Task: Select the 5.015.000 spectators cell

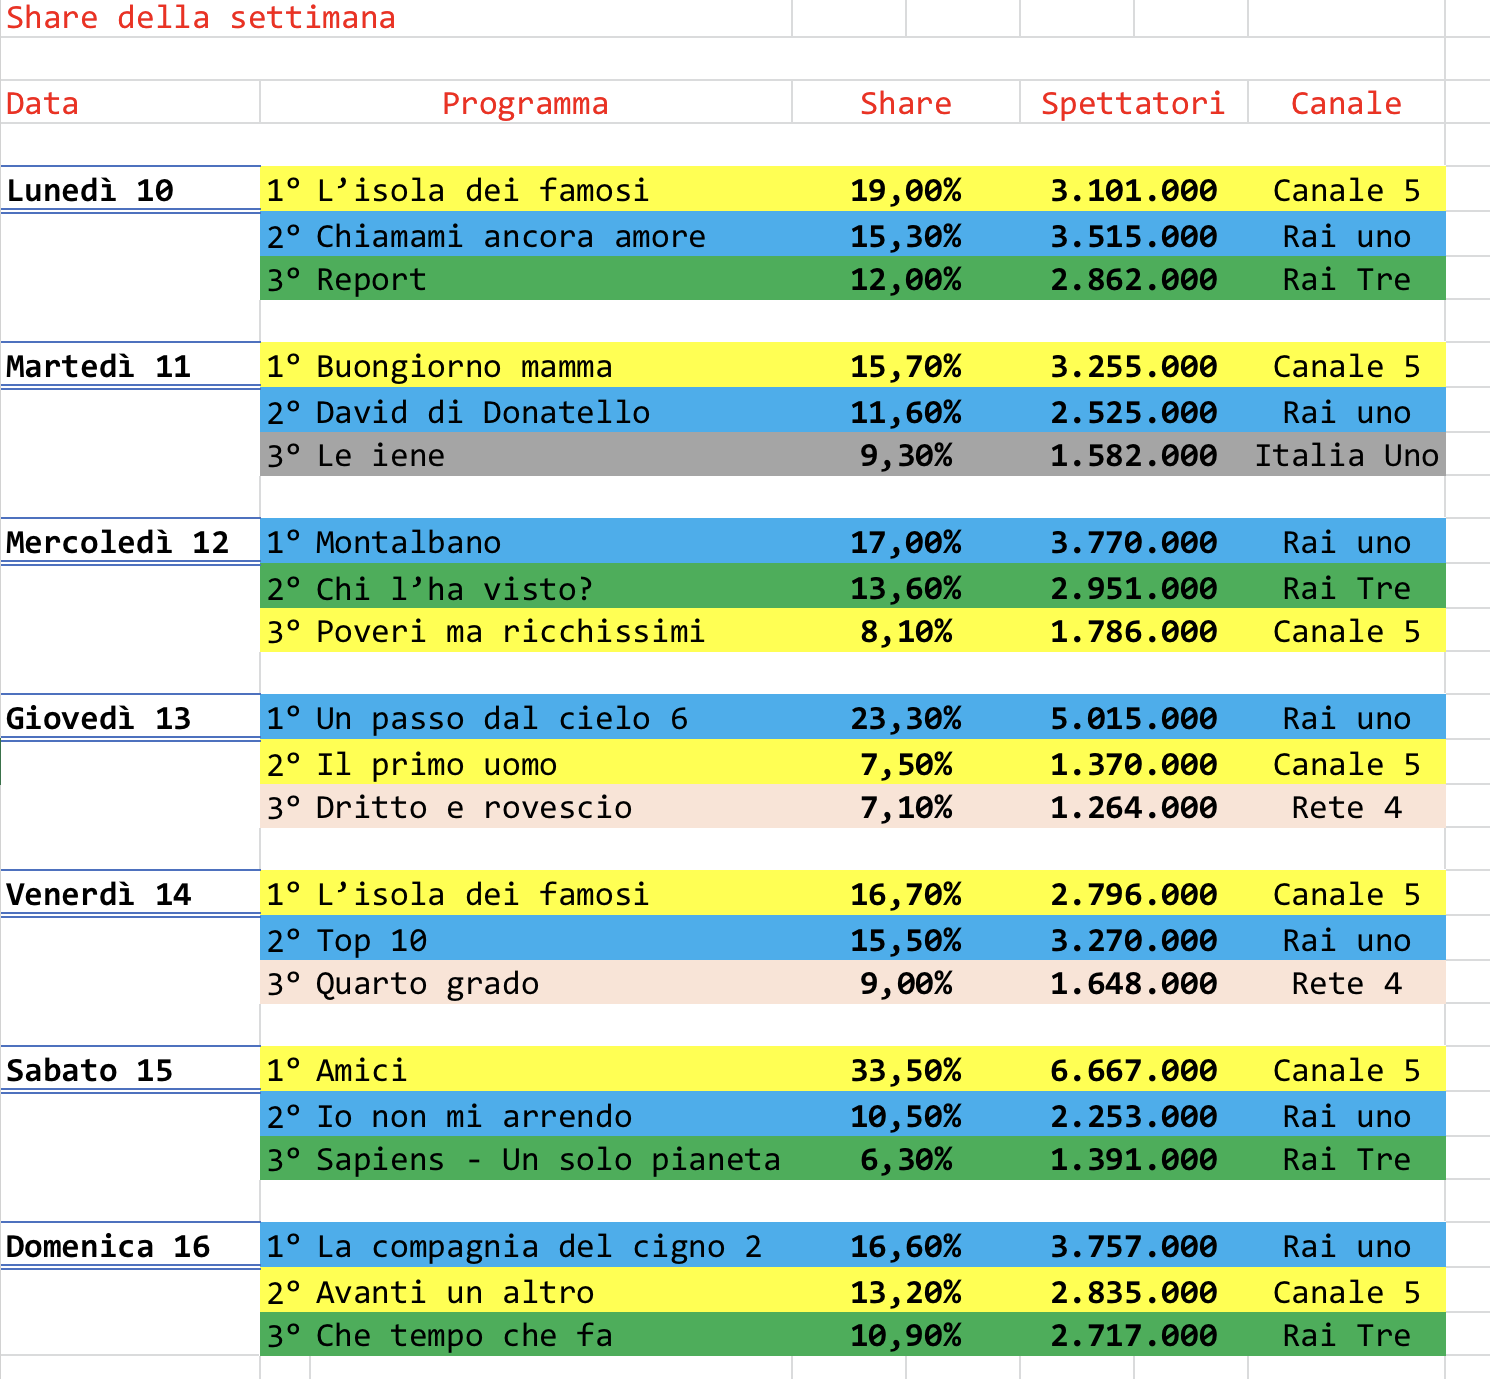Action: coord(1133,718)
